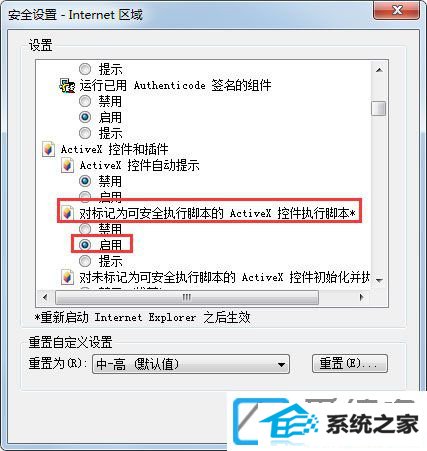Click the 重置(E)... button
The image size is (427, 451).
(x=350, y=363)
